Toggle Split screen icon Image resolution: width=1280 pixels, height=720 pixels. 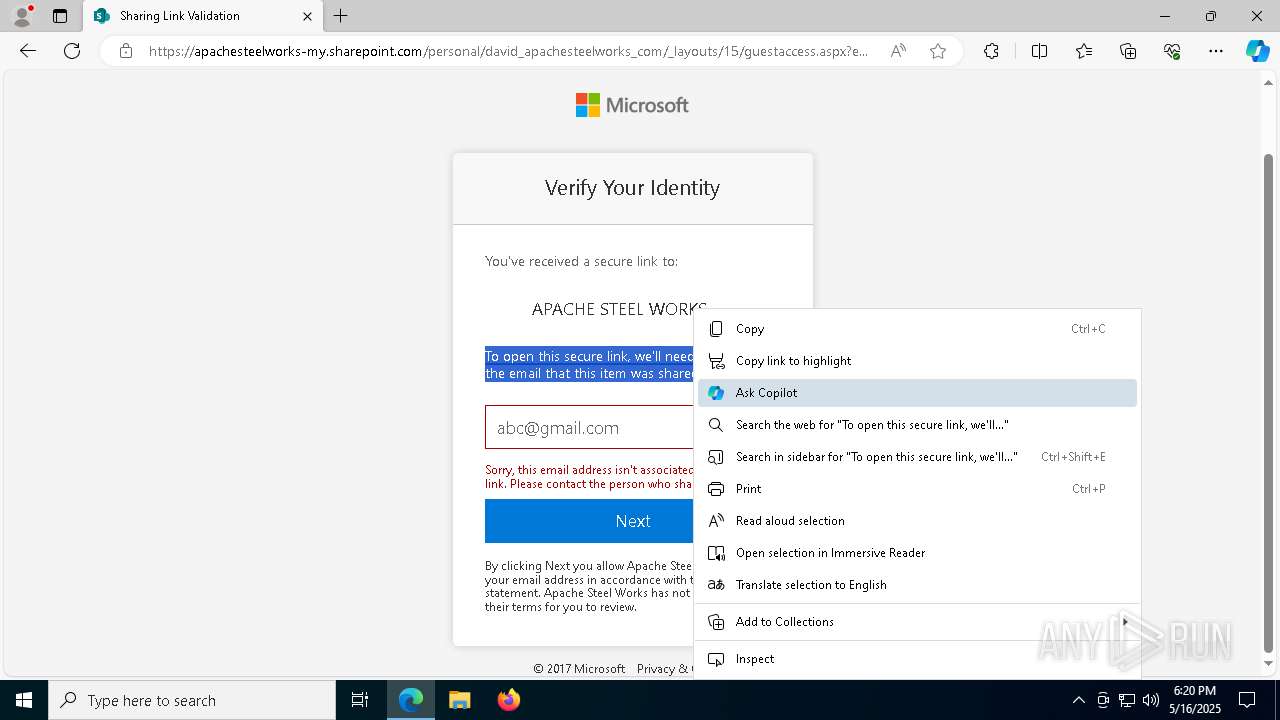click(1039, 51)
